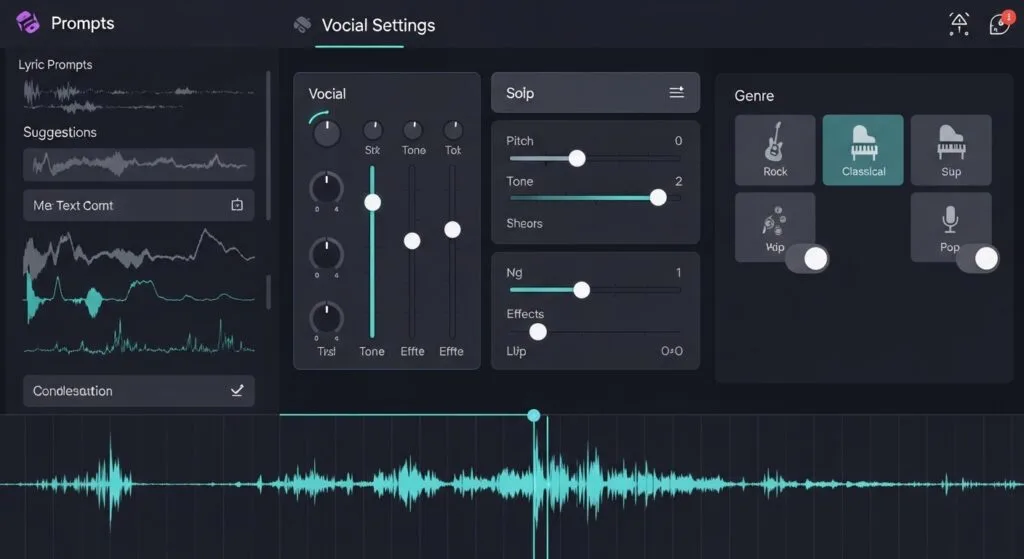Screen dimensions: 1024x559
Task: Click the Tone horizontal slider handle
Action: click(658, 197)
